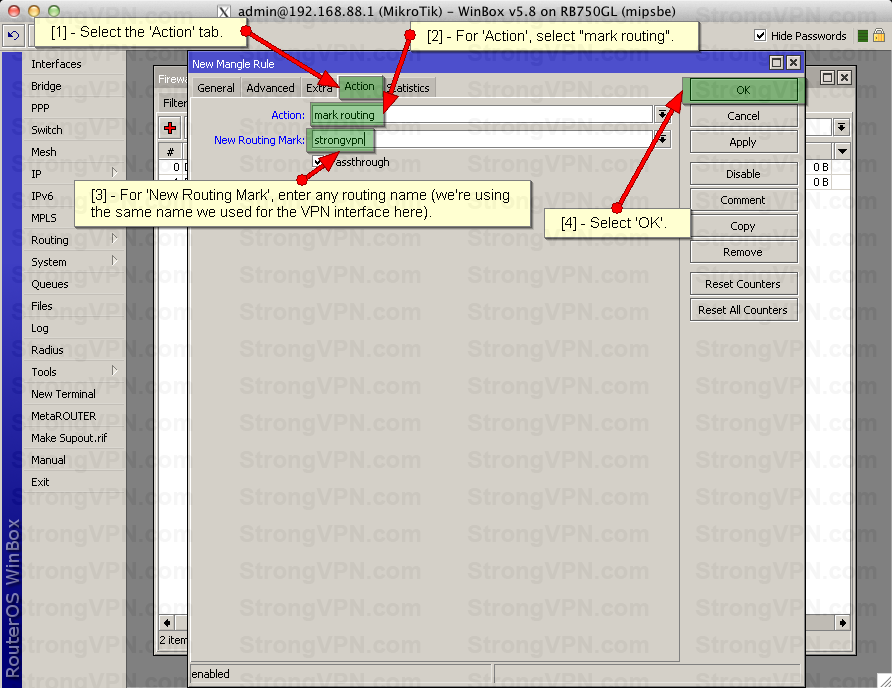Switch to the Advanced tab
Screen dimensions: 892x688
[270, 88]
